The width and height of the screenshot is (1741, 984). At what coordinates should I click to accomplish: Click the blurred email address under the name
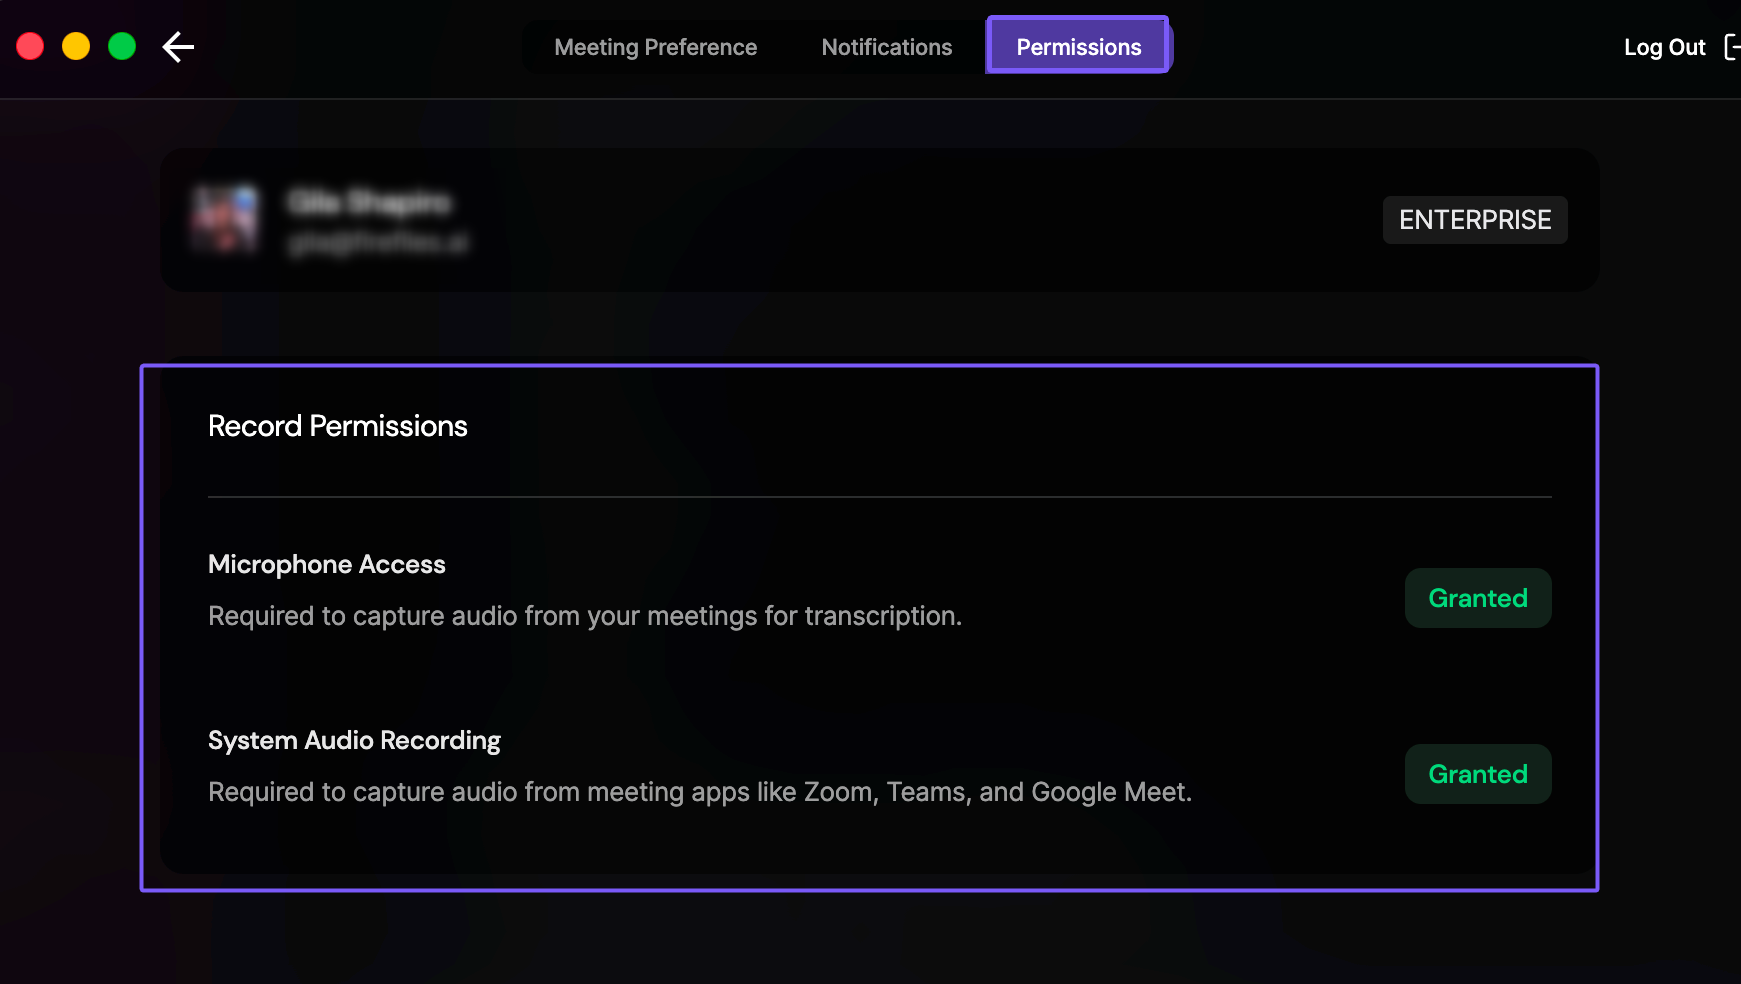378,243
